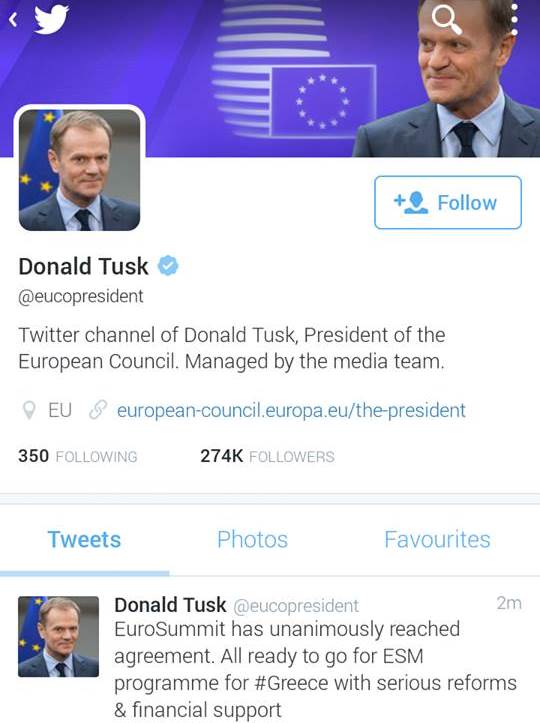Open search with the magnifier icon
The height and width of the screenshot is (723, 540).
pos(446,20)
